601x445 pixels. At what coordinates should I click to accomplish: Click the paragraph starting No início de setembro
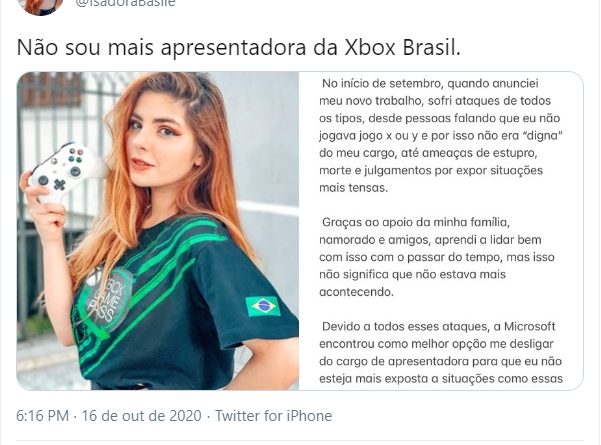(x=441, y=135)
